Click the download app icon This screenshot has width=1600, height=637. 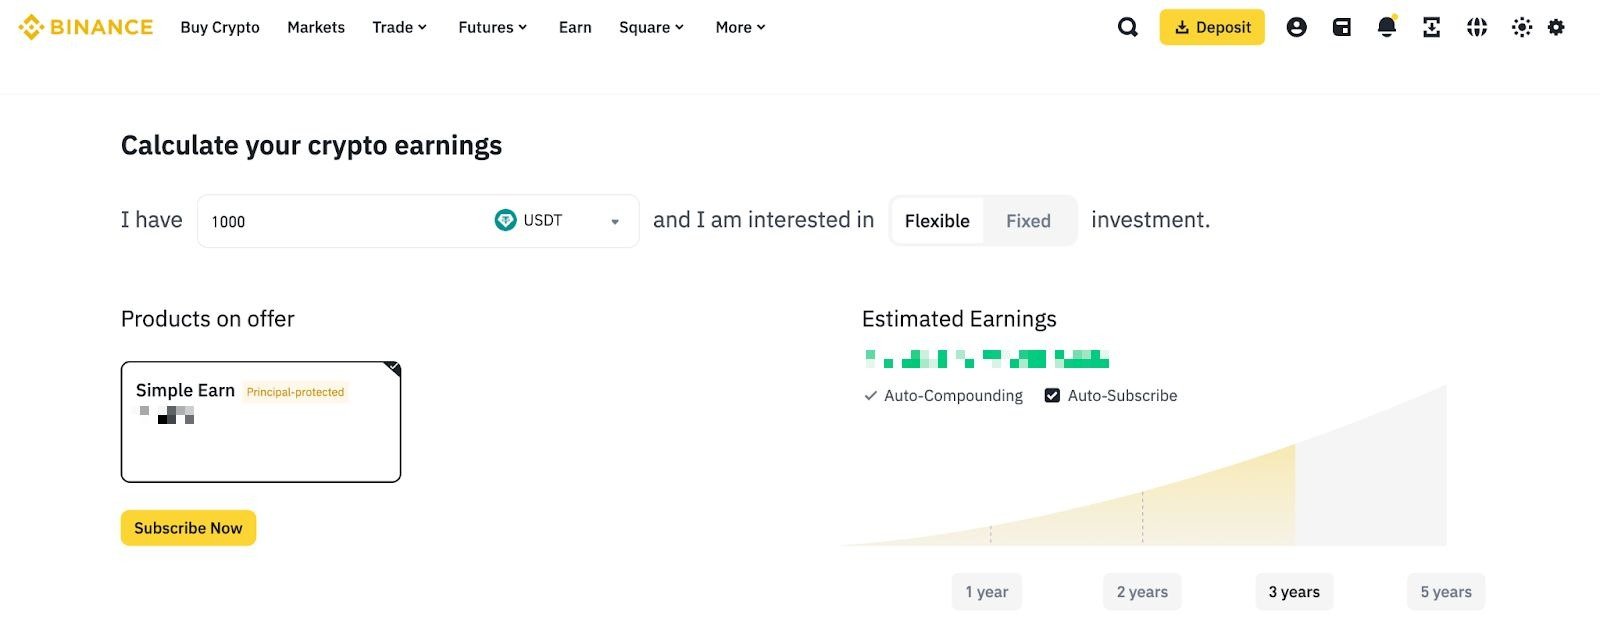pos(1431,27)
